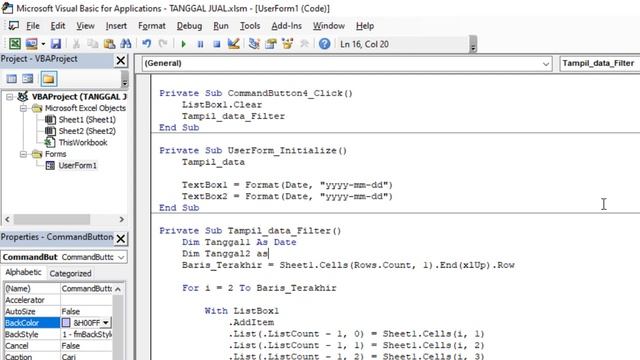
Task: Open the Help menu
Action: (364, 26)
